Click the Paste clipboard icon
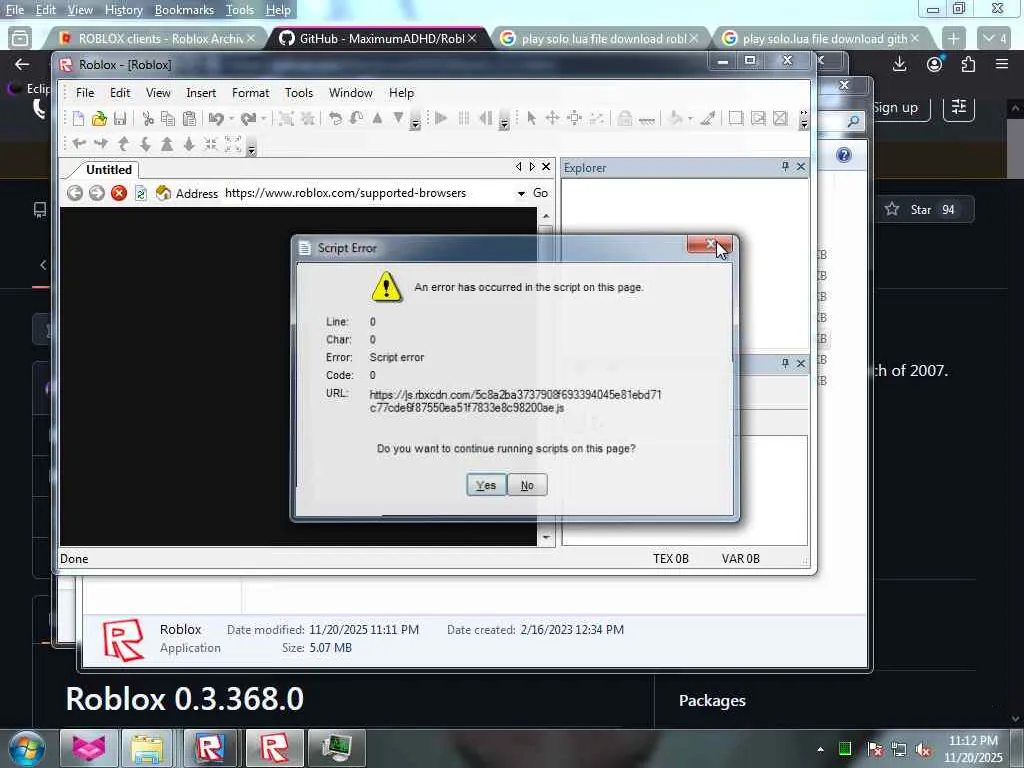 [189, 118]
